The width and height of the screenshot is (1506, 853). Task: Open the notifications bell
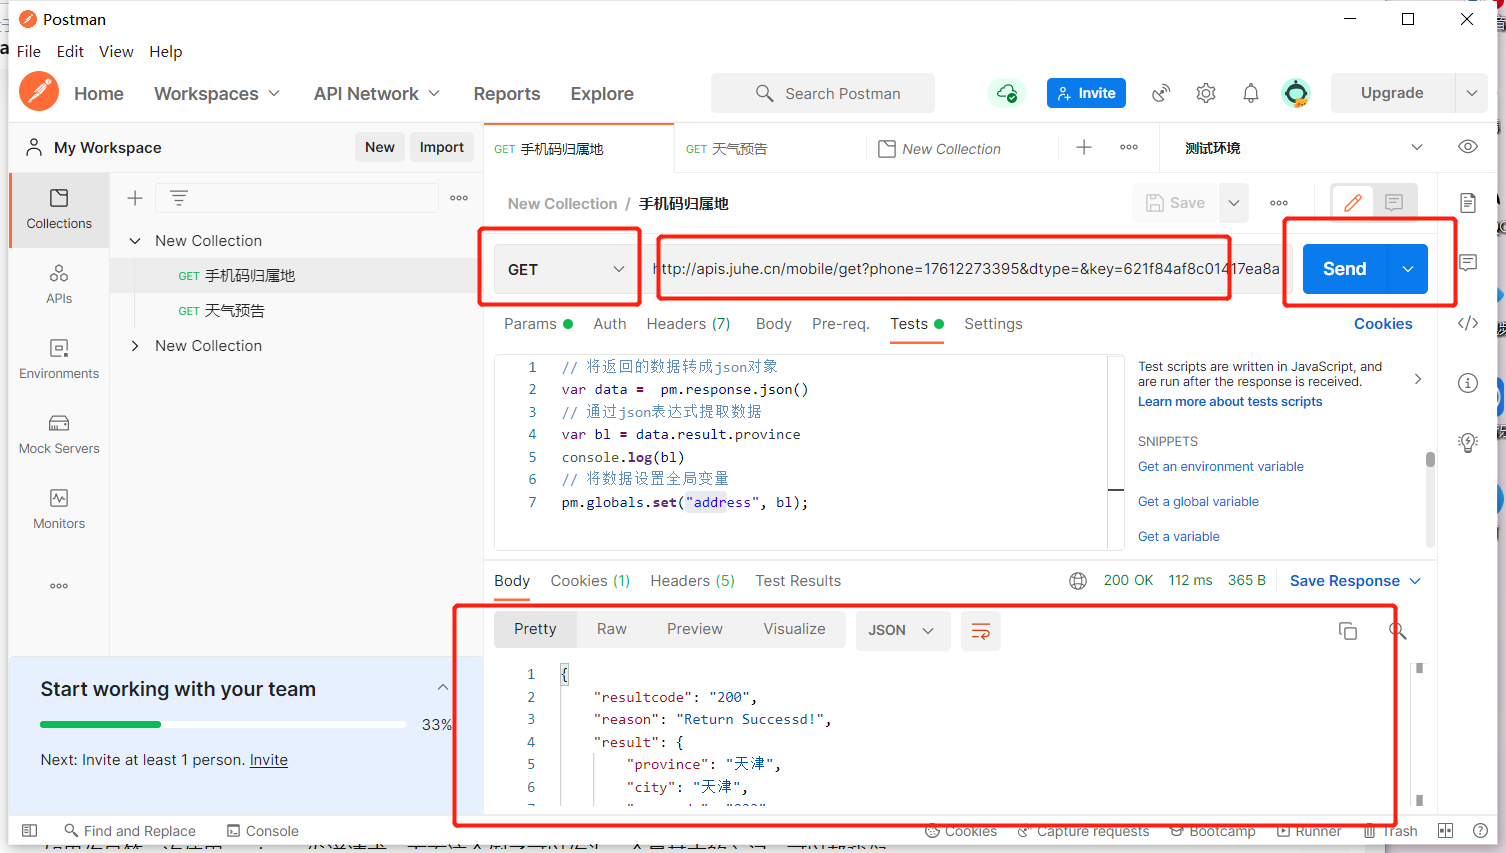[1251, 93]
